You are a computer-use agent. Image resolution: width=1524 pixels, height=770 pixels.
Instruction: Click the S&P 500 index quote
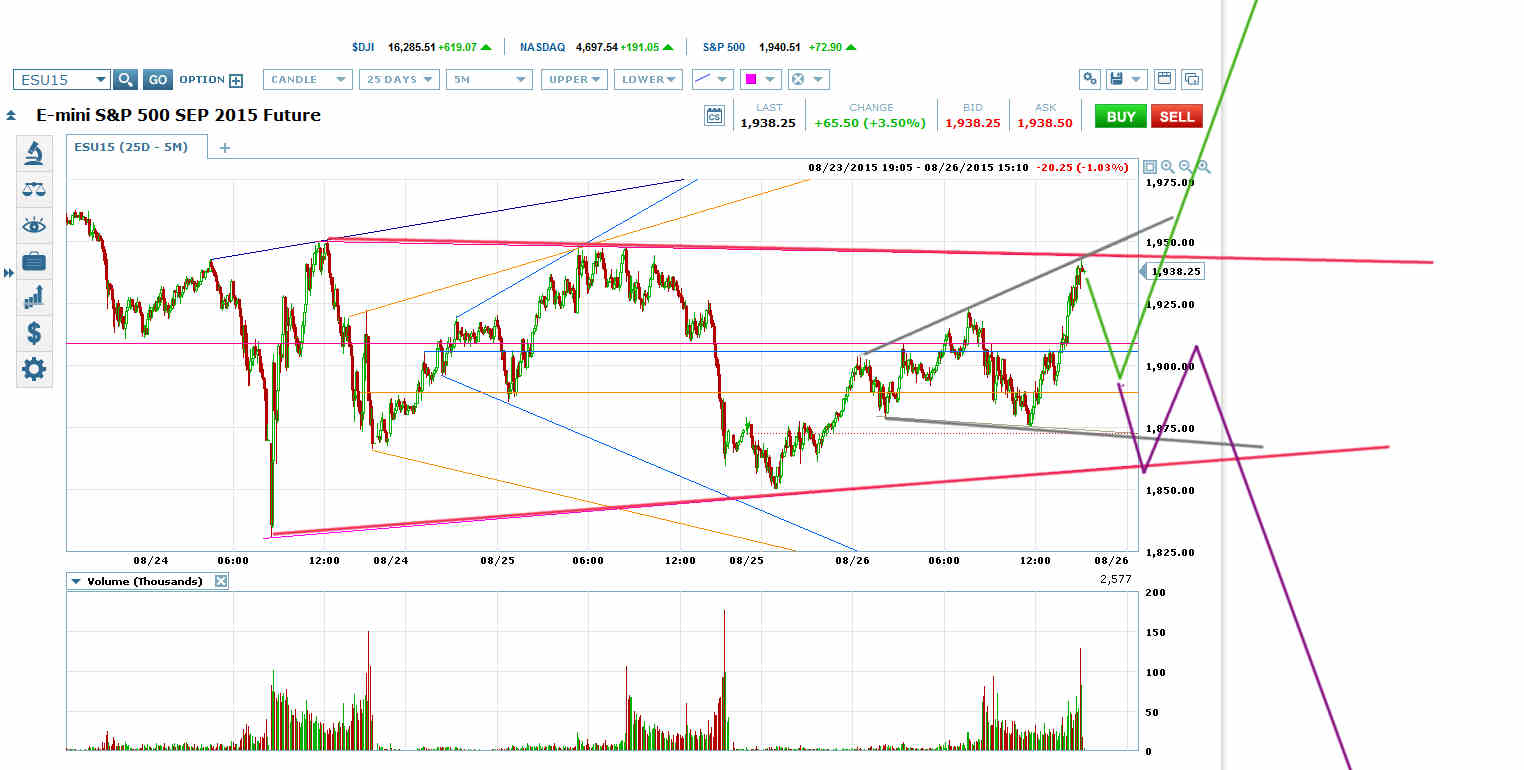(779, 46)
